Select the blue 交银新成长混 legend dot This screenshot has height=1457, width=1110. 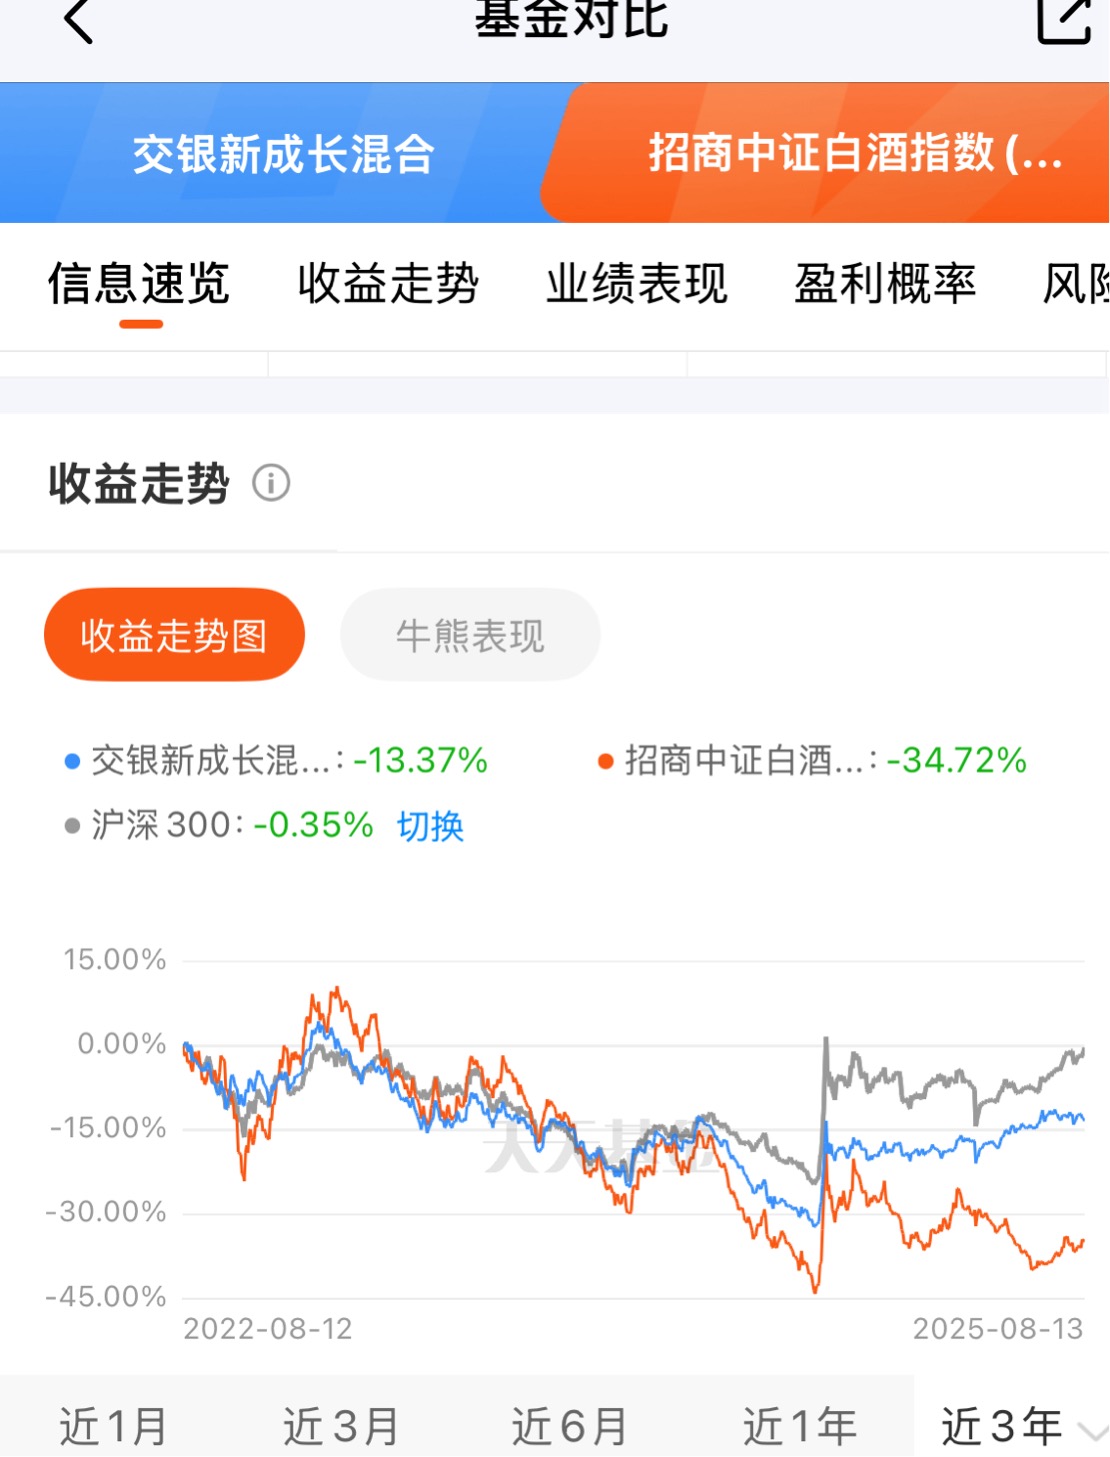click(72, 762)
